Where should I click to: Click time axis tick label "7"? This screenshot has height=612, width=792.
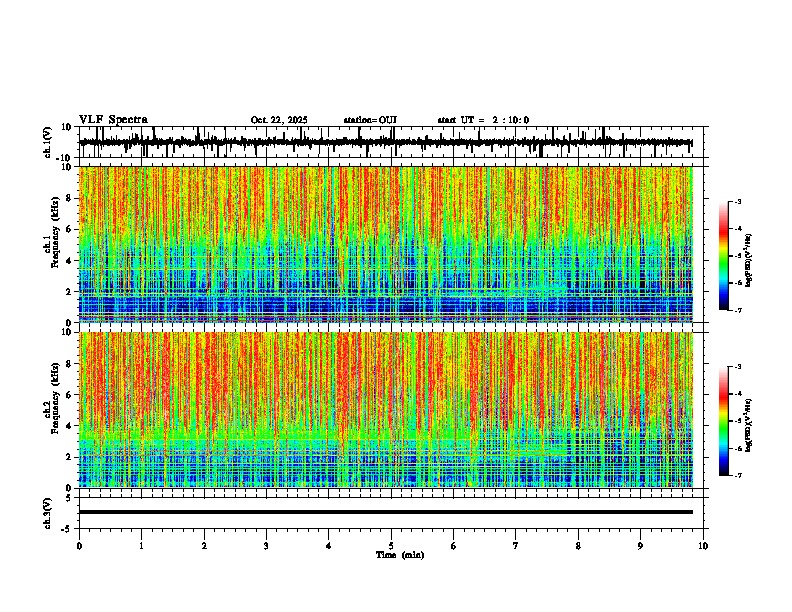click(516, 546)
